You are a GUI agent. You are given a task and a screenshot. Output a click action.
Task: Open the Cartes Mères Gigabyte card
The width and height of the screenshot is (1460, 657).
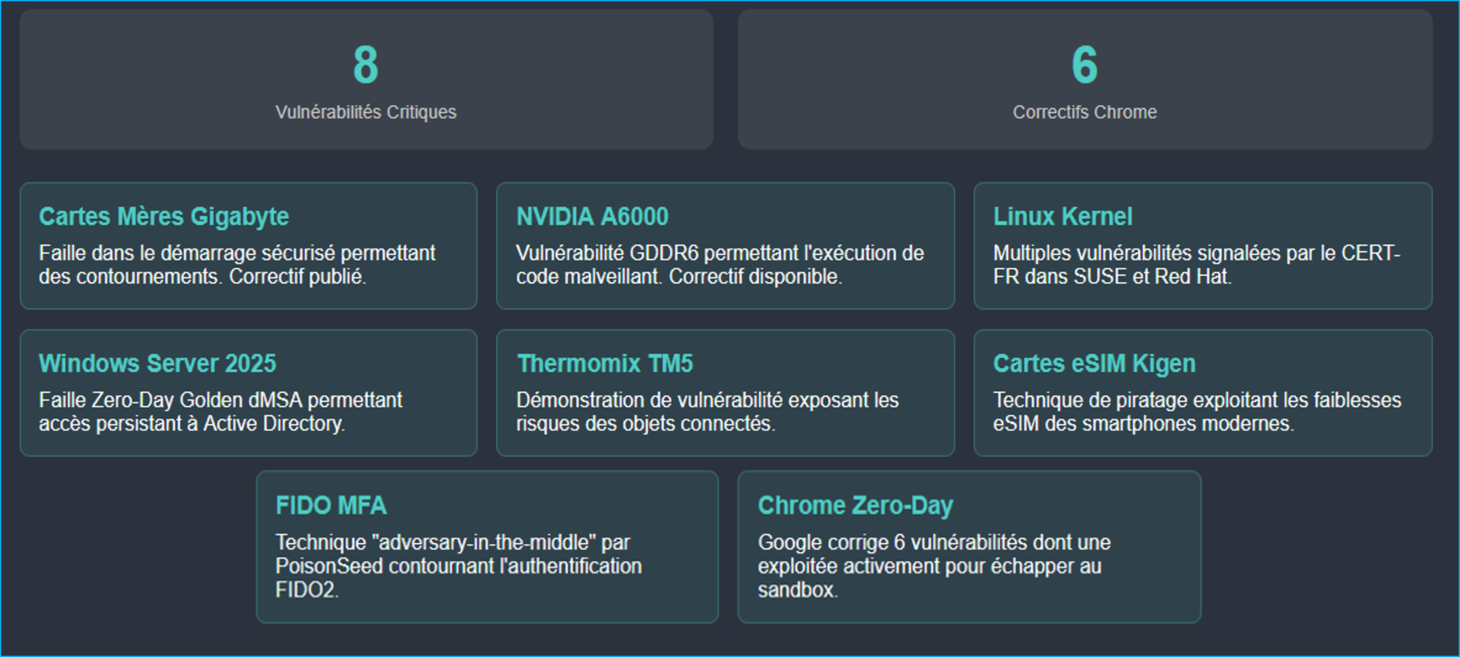248,246
